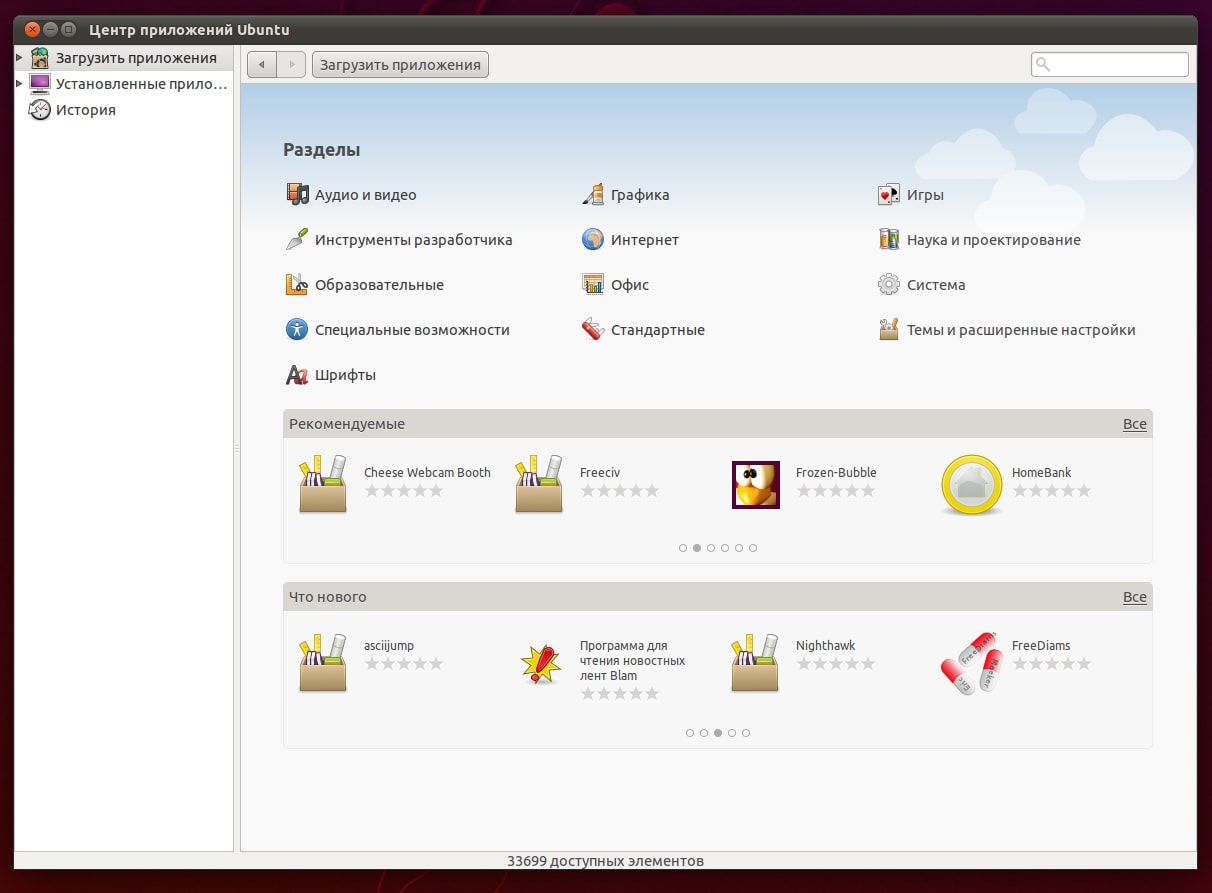This screenshot has height=893, width=1212.
Task: Rate Cheese Webcam Booth using its stars
Action: (403, 491)
